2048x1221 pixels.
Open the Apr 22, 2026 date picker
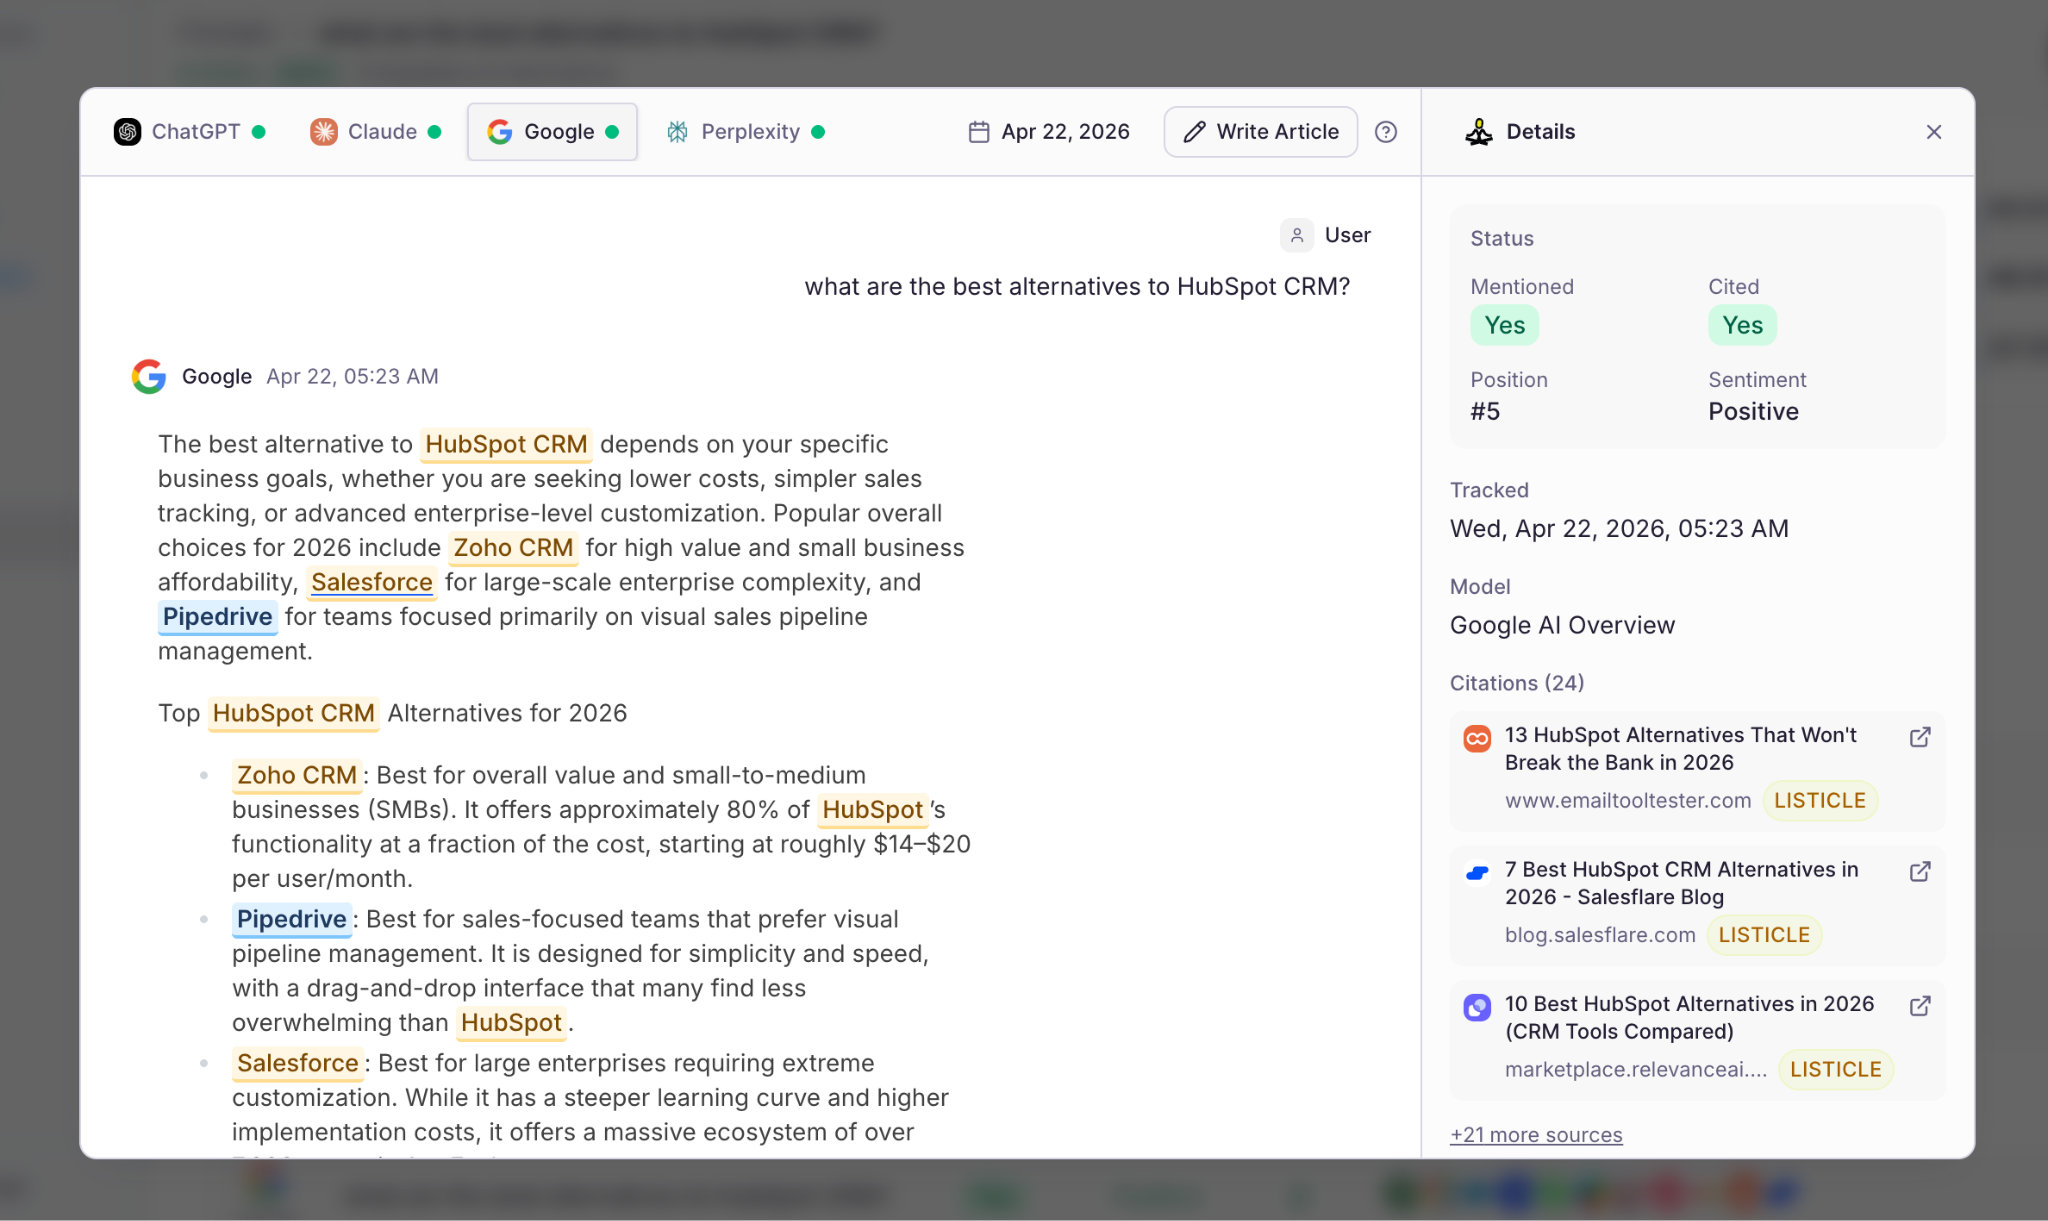pos(1049,132)
